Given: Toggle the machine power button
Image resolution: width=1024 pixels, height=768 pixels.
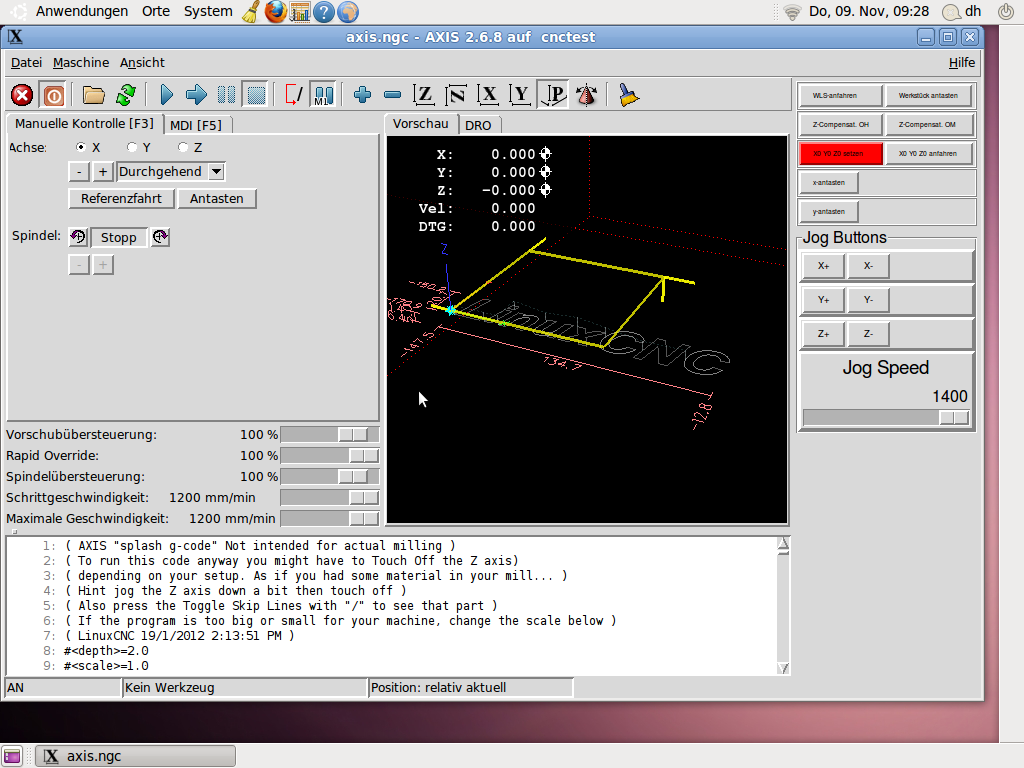Looking at the screenshot, I should point(54,95).
